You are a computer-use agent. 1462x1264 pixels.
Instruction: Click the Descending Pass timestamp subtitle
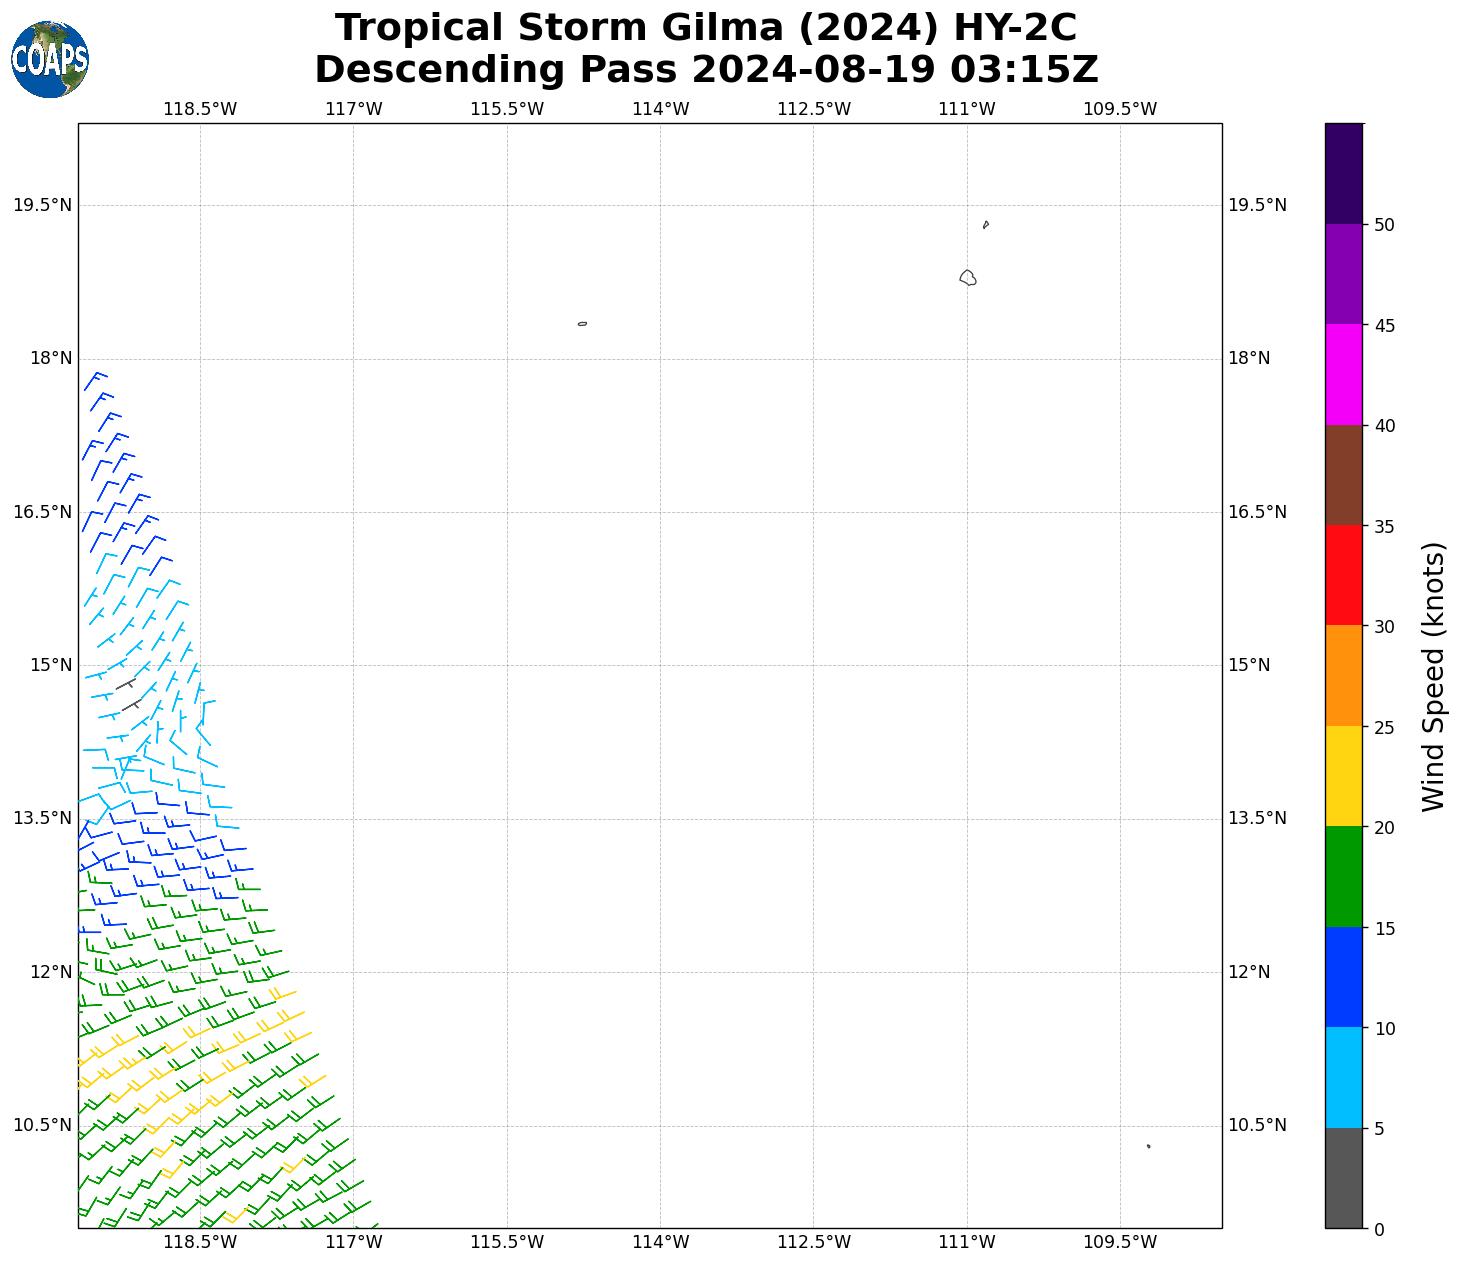point(706,70)
